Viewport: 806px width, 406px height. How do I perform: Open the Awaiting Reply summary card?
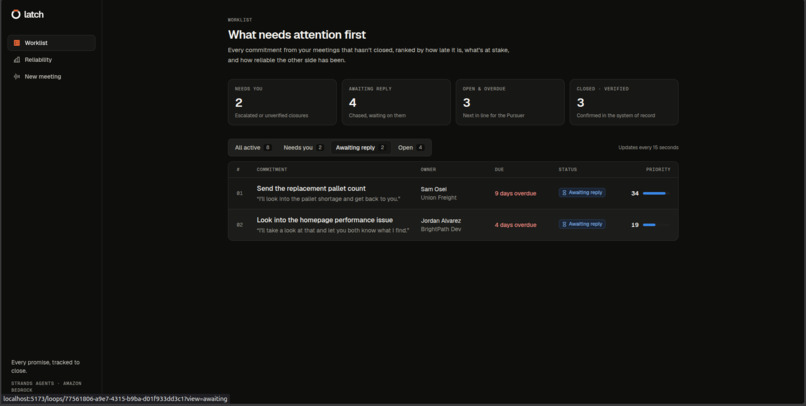(x=396, y=102)
